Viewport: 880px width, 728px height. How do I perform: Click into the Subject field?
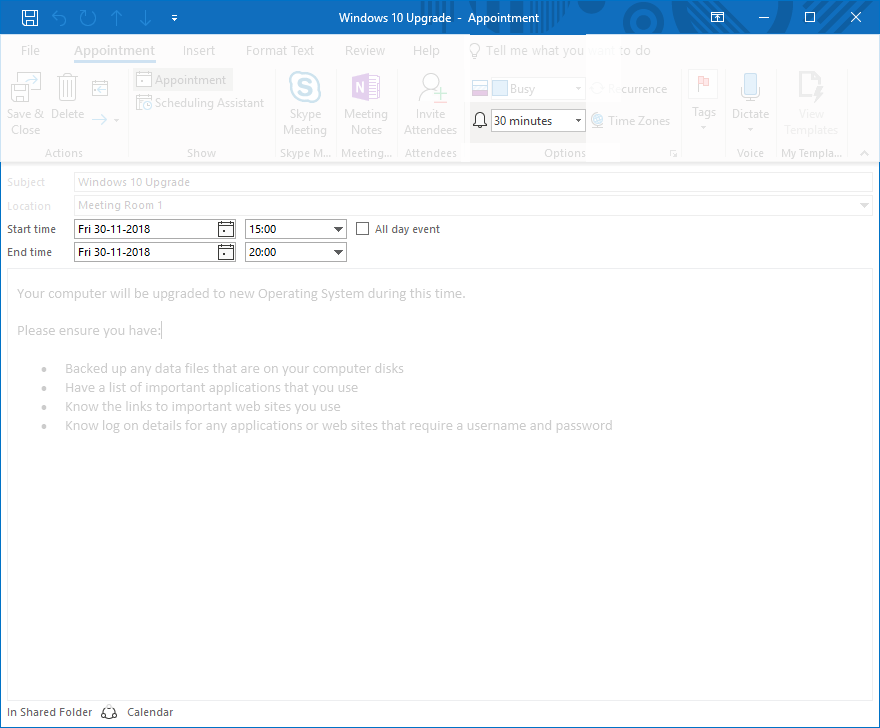(472, 182)
